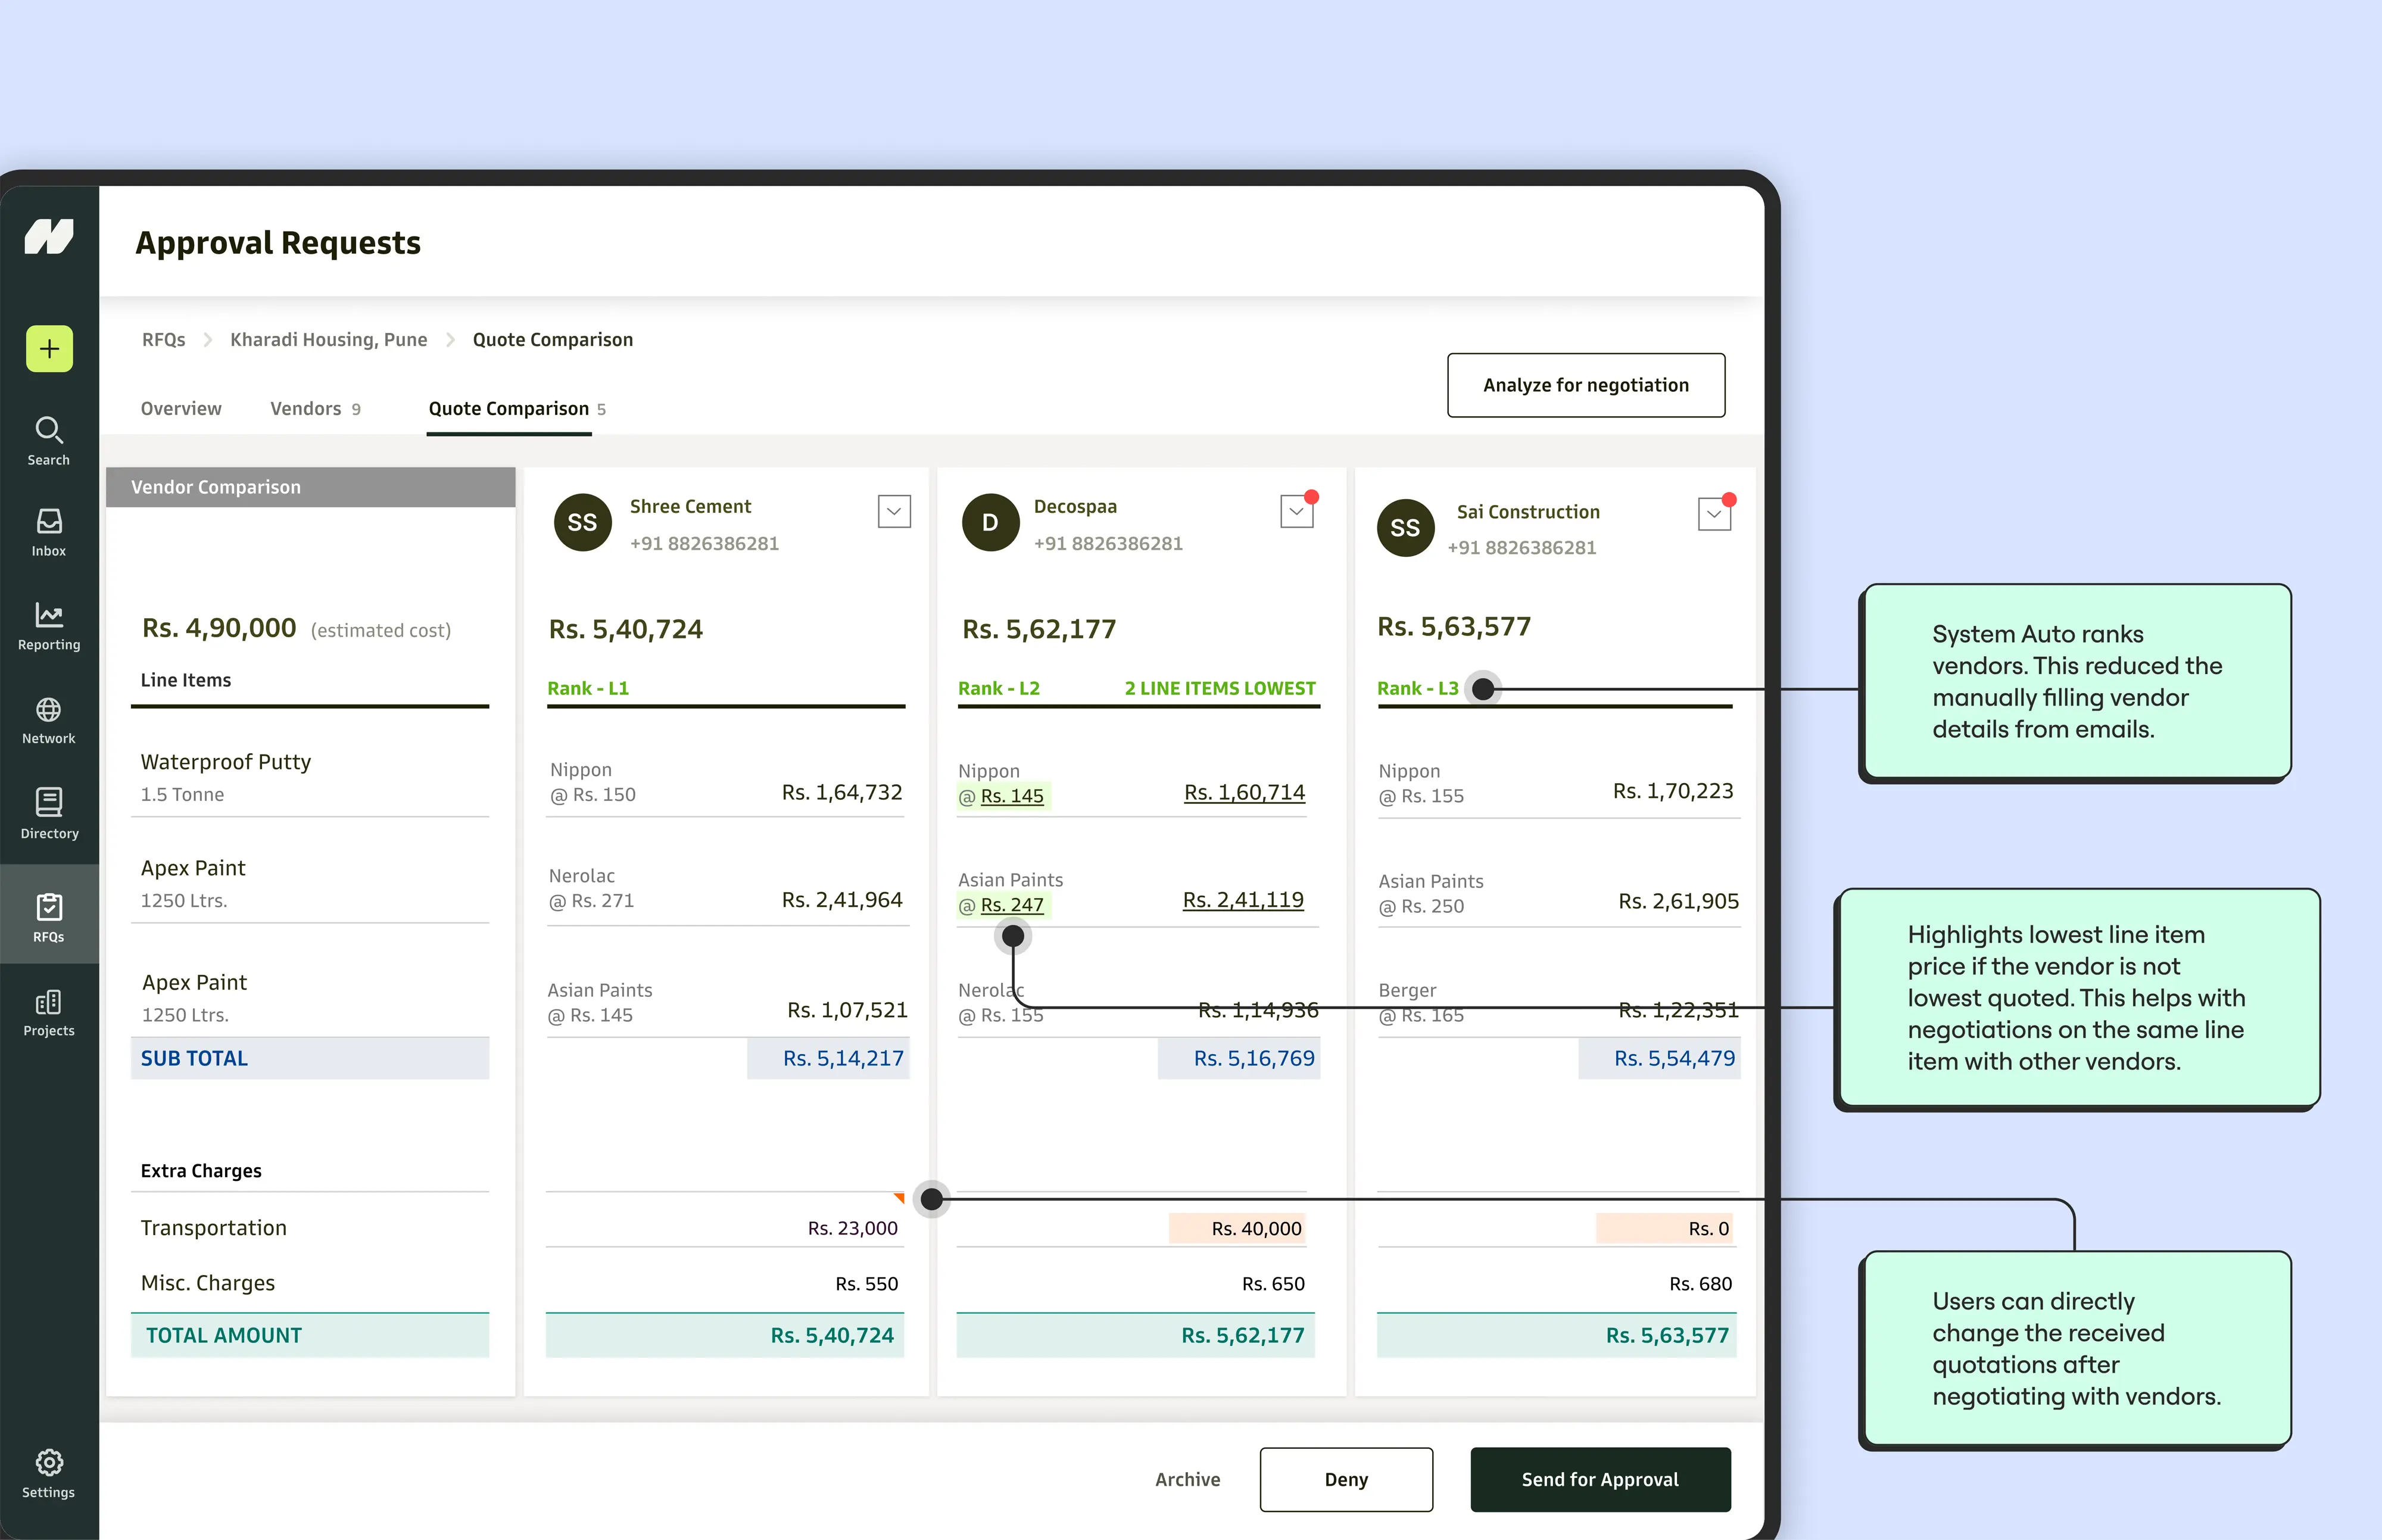This screenshot has height=1540, width=2382.
Task: Go to Kharadi Housing, Pune breadcrumb
Action: coord(329,340)
